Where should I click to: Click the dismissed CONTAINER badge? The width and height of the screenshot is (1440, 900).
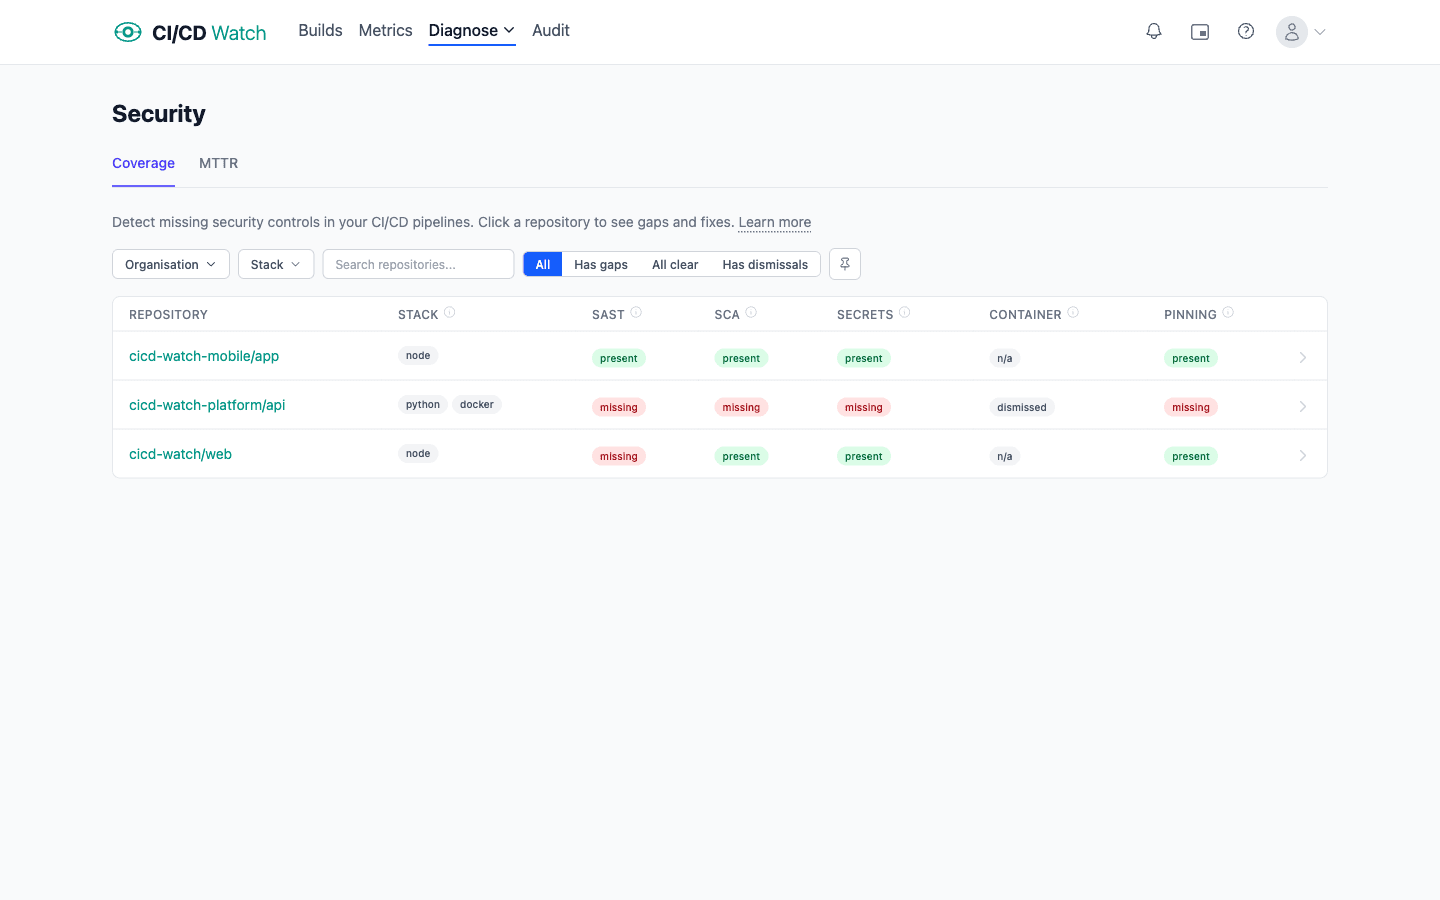coord(1022,407)
